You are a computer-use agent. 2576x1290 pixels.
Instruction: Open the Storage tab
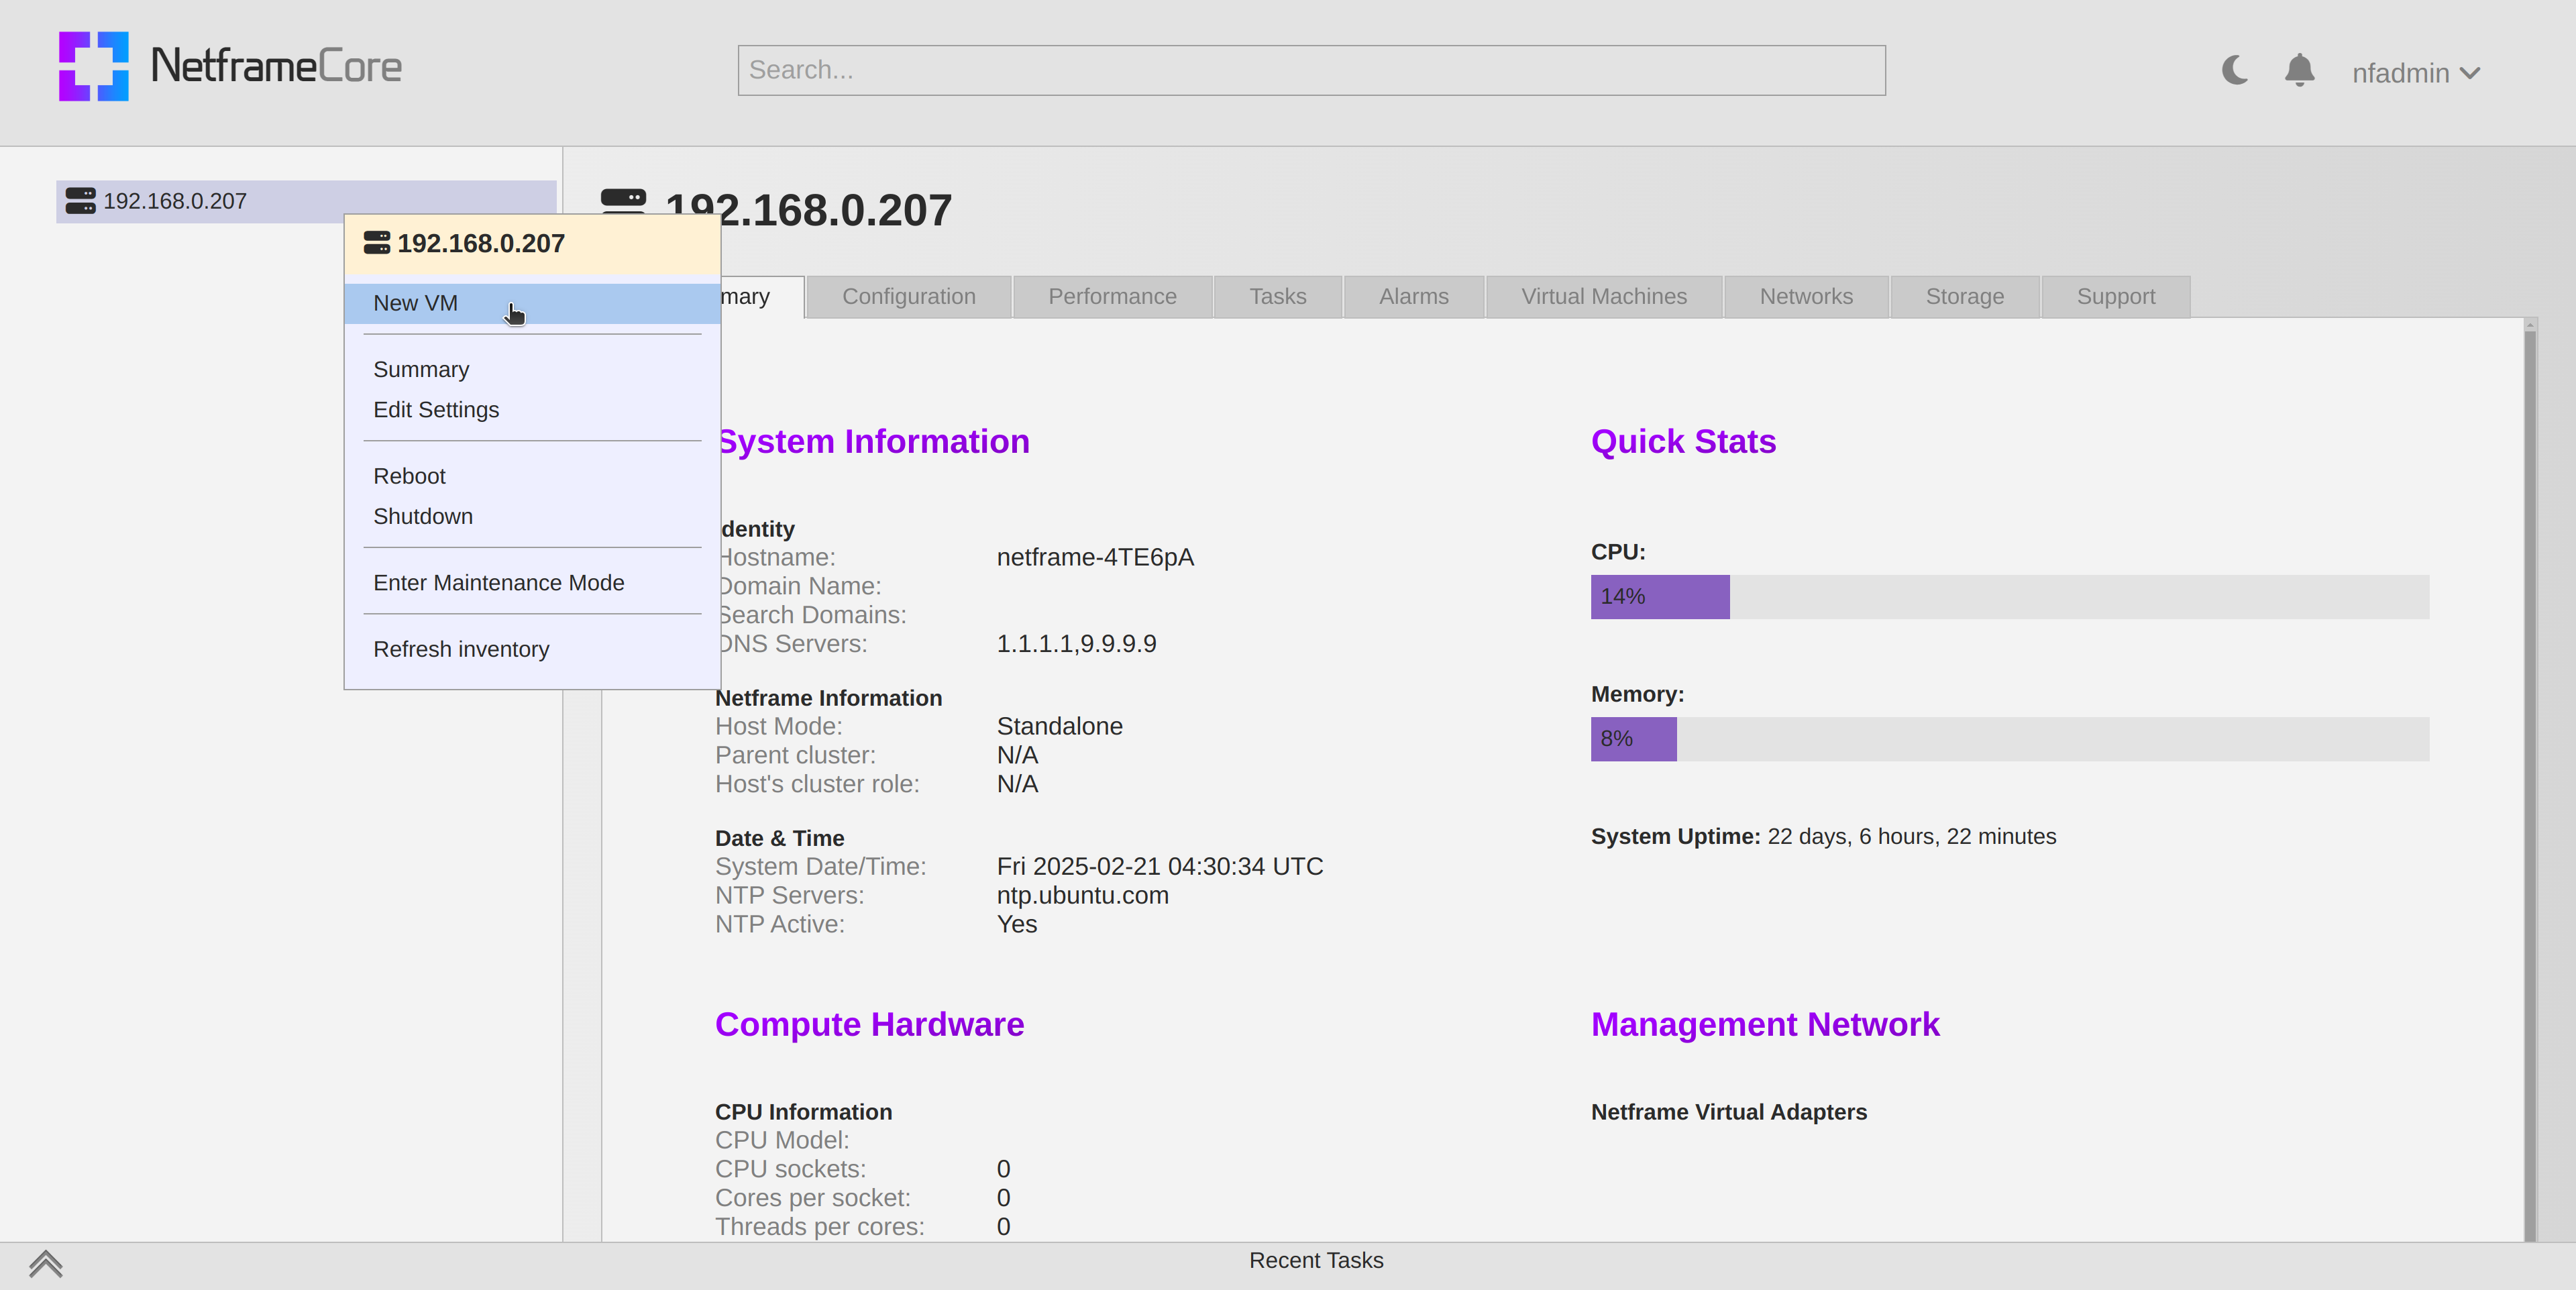tap(1964, 297)
